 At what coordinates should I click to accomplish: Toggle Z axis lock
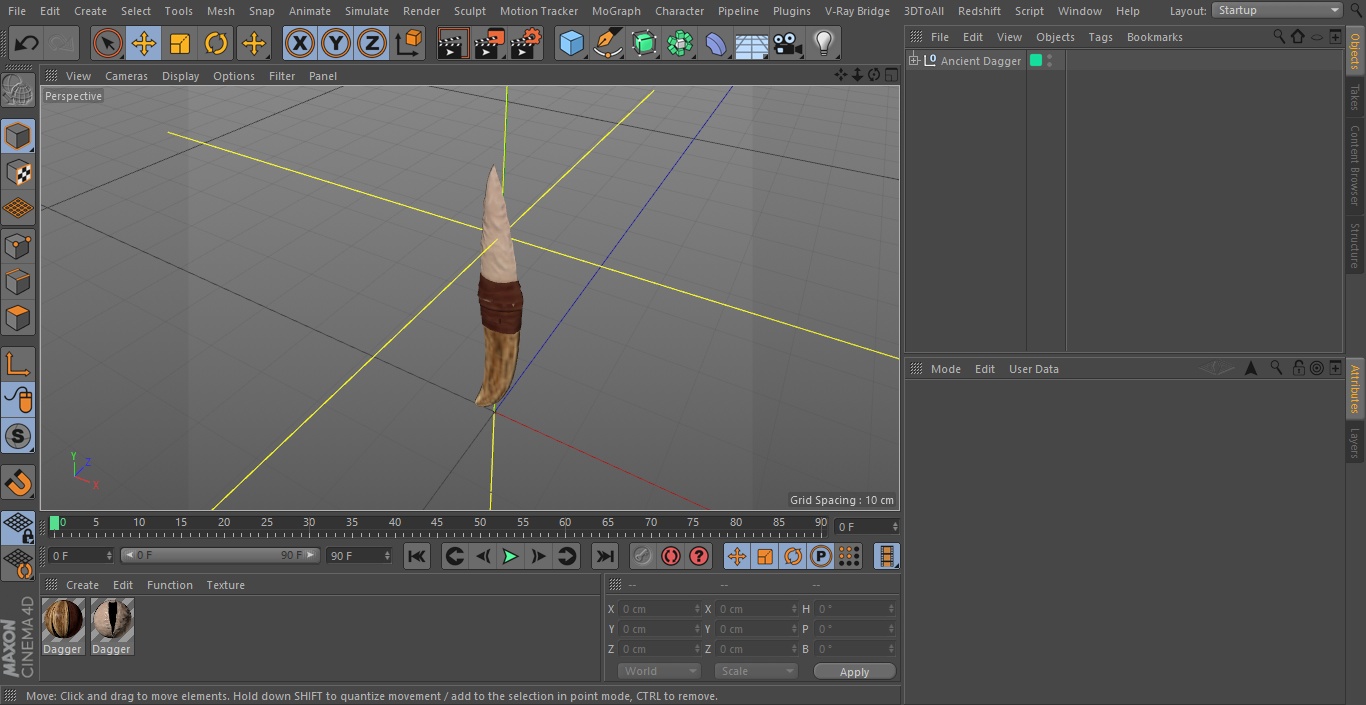pos(372,43)
